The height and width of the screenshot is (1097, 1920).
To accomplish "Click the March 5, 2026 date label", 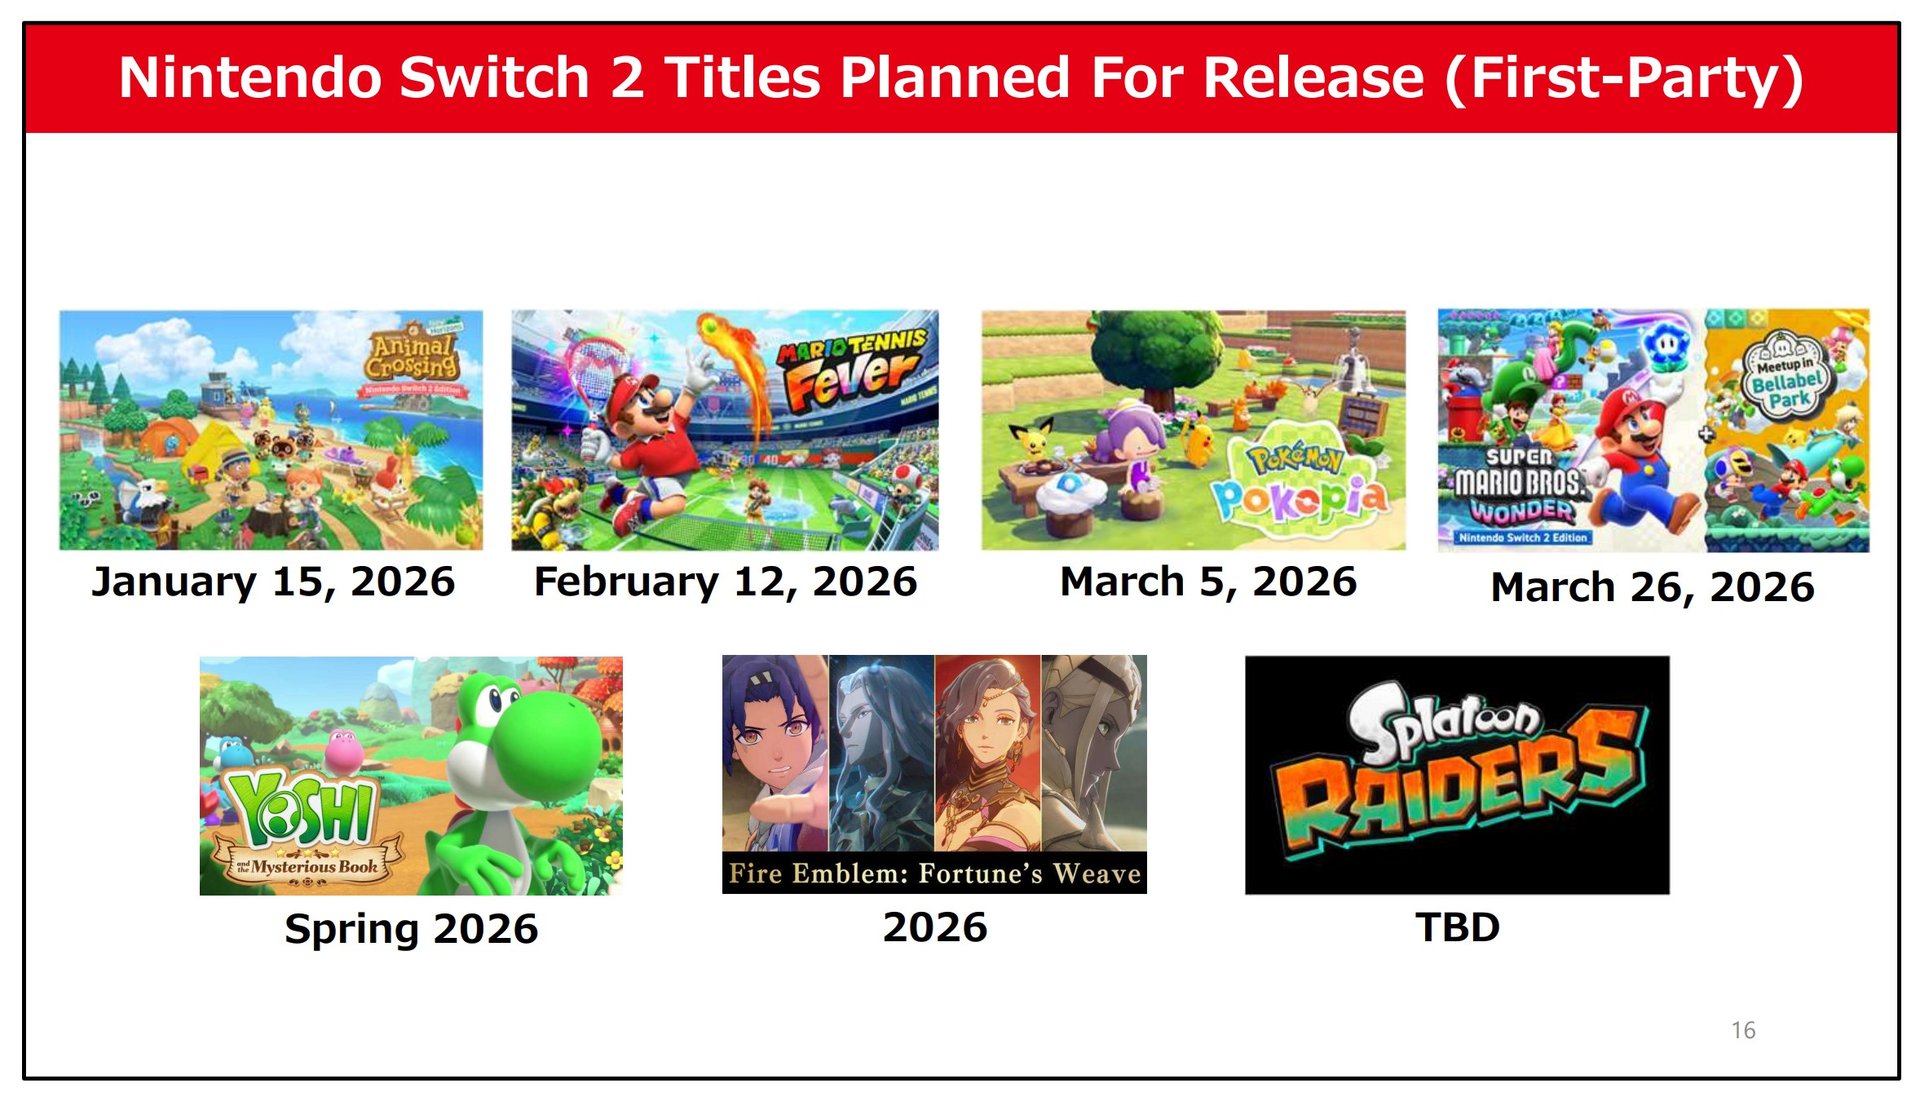I will click(1208, 582).
